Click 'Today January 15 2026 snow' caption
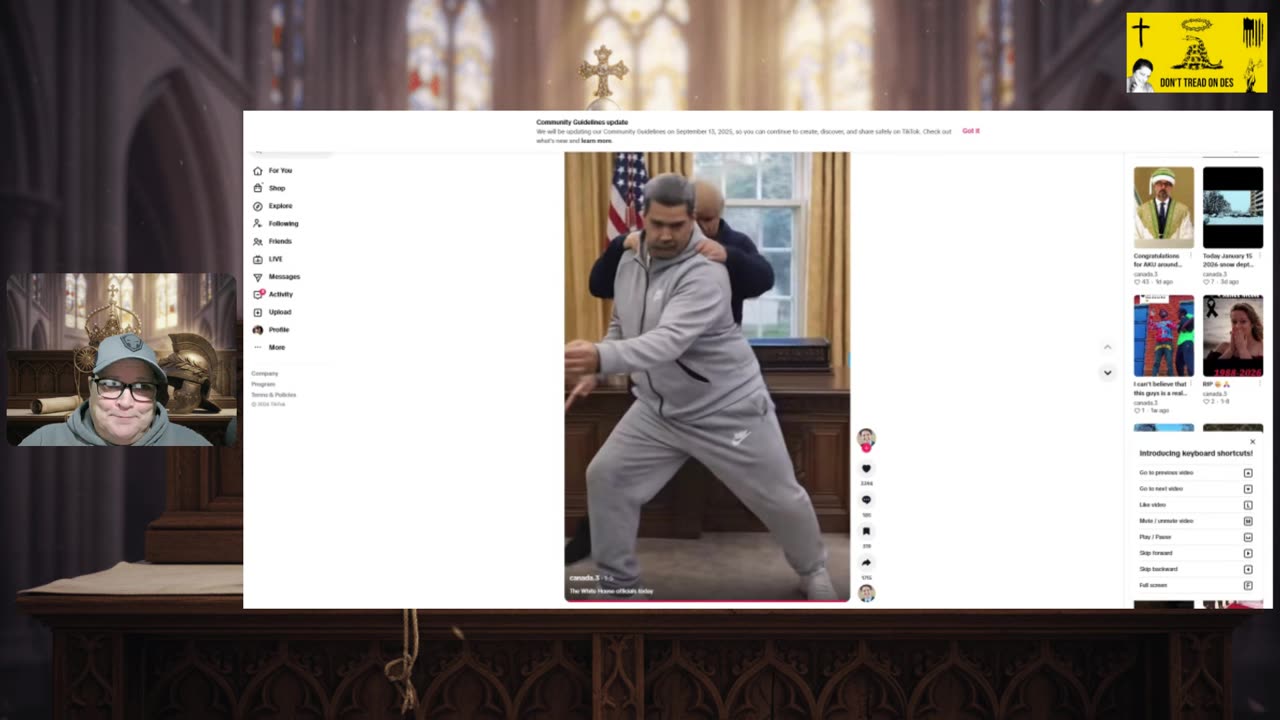 point(1229,260)
